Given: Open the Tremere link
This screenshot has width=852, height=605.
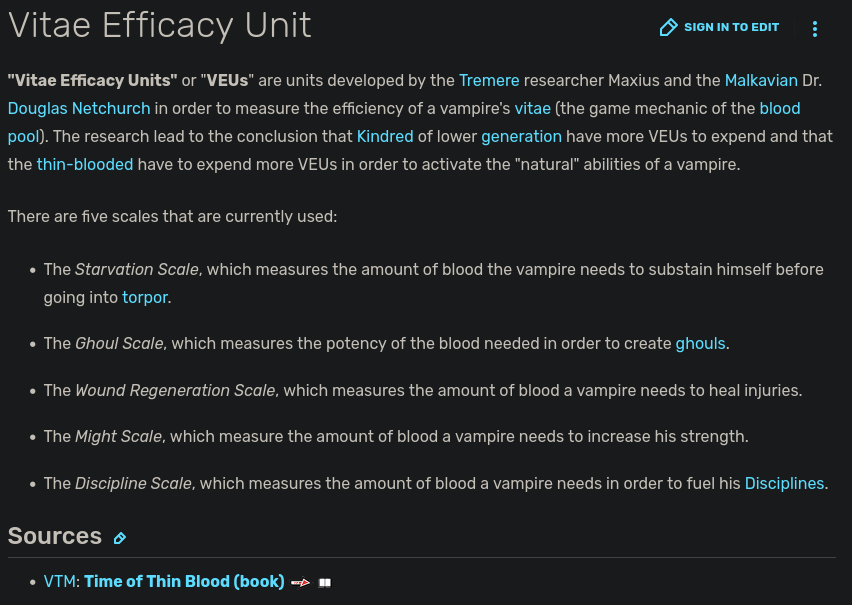Looking at the screenshot, I should point(489,80).
